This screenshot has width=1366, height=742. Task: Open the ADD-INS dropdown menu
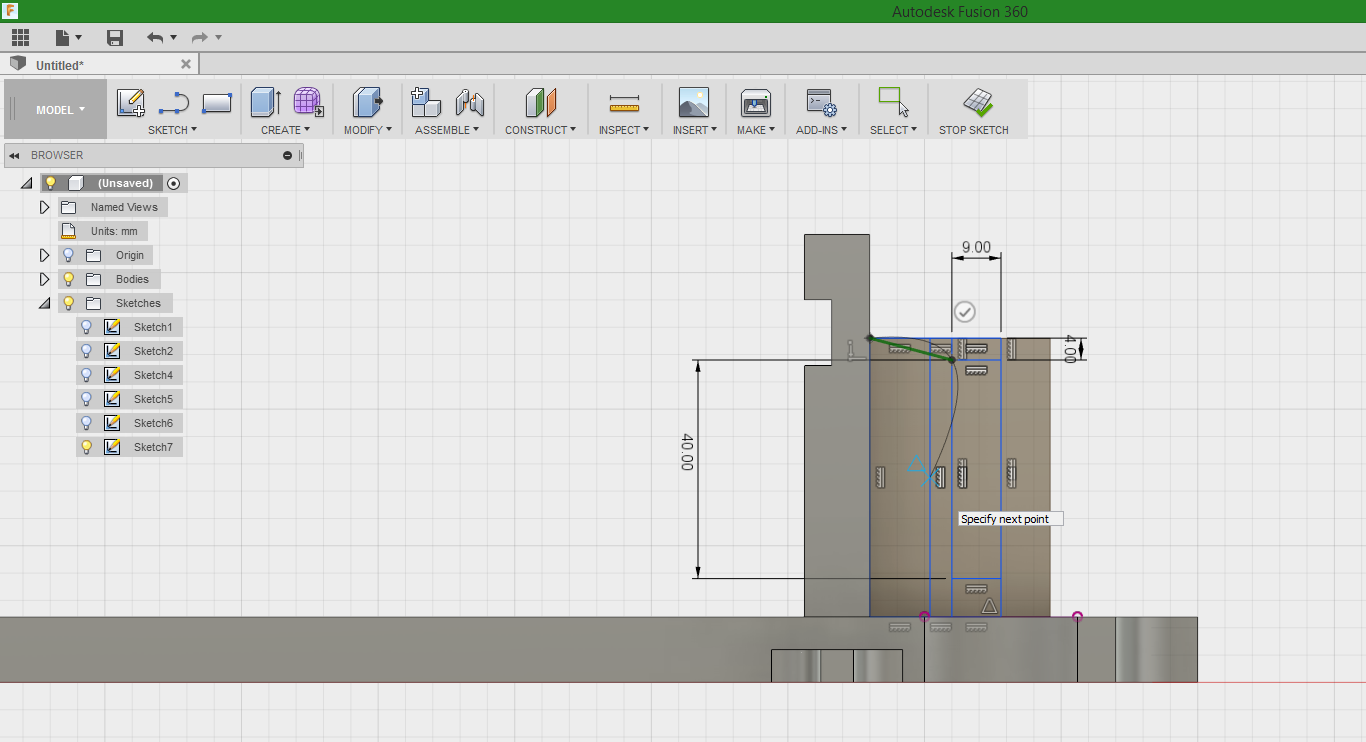point(821,130)
